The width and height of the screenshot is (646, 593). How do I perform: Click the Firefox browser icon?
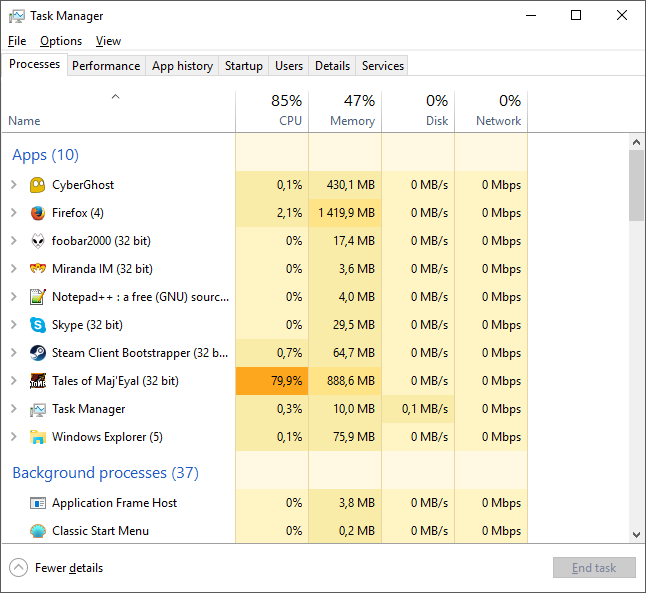coord(38,213)
